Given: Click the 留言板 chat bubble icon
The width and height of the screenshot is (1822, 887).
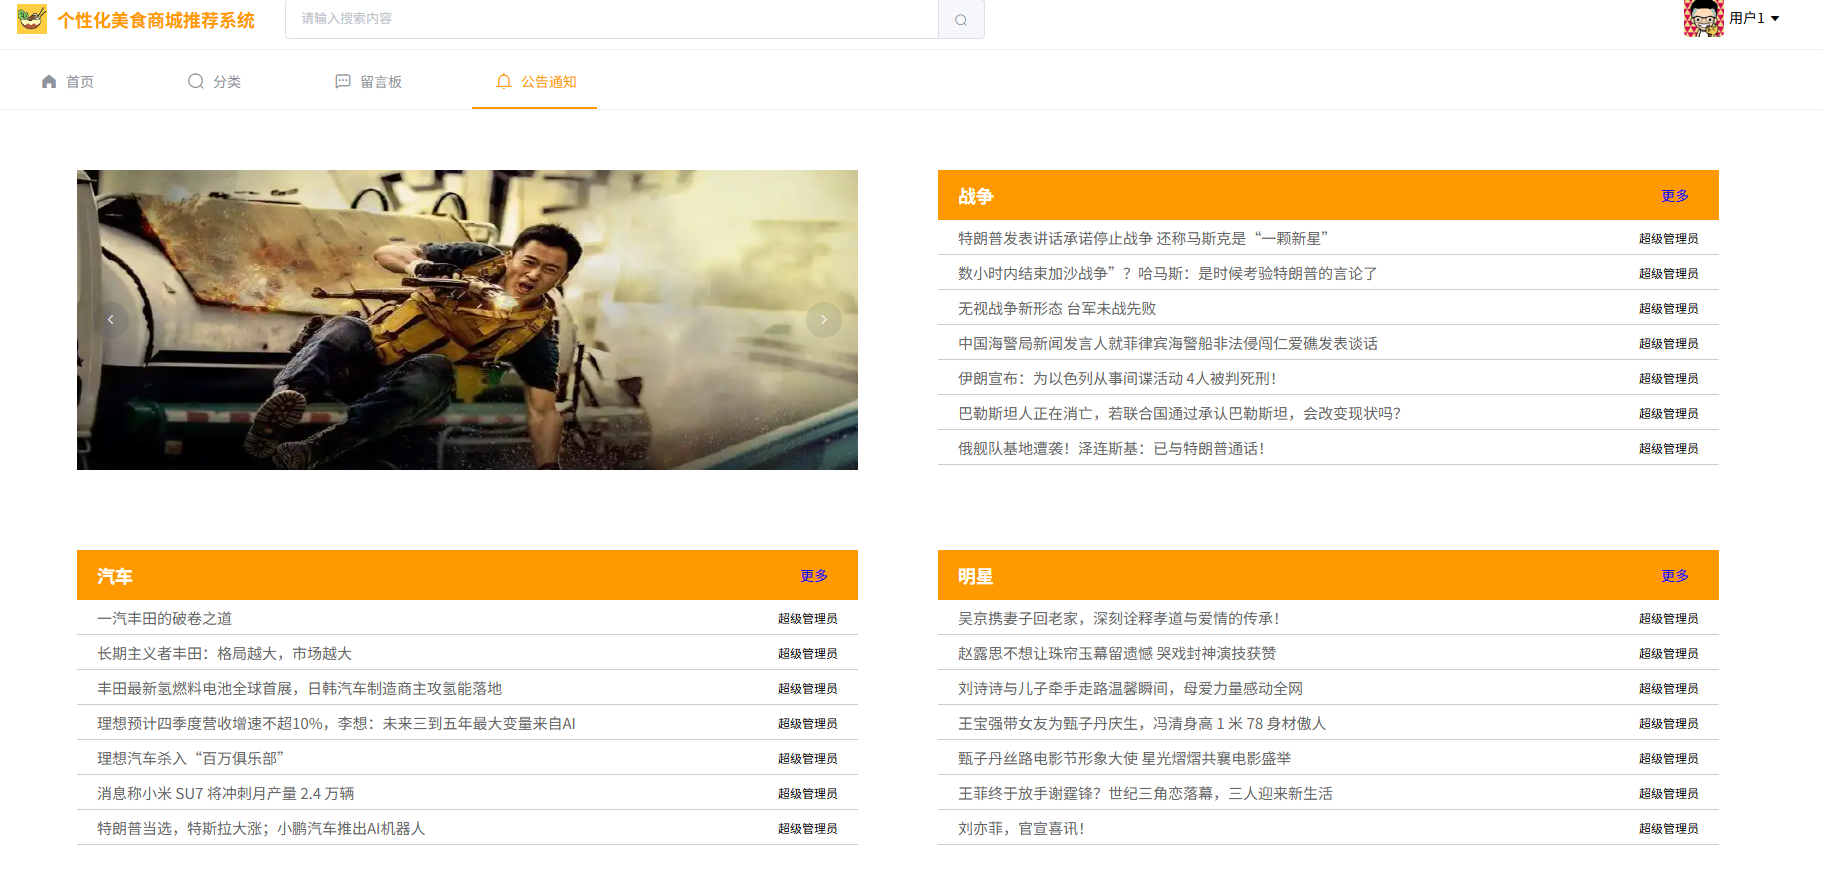Looking at the screenshot, I should (343, 81).
